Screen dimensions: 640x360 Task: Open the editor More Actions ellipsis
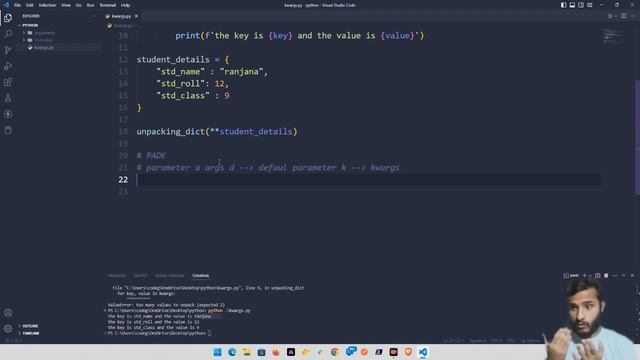tap(633, 16)
